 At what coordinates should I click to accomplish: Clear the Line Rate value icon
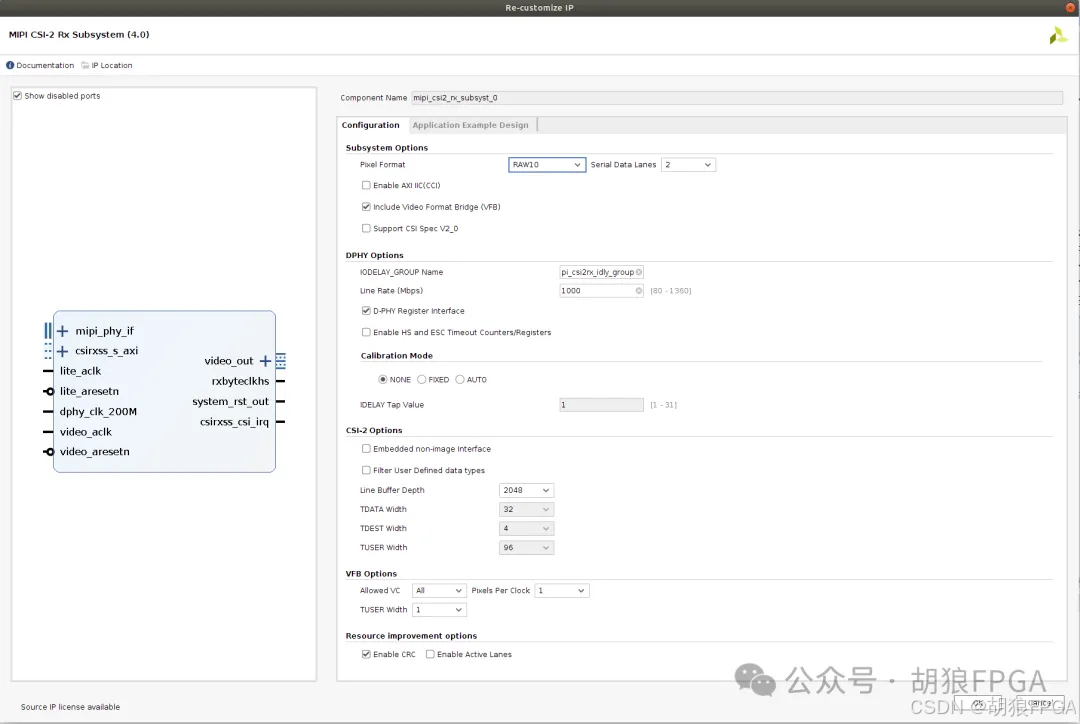tap(638, 291)
